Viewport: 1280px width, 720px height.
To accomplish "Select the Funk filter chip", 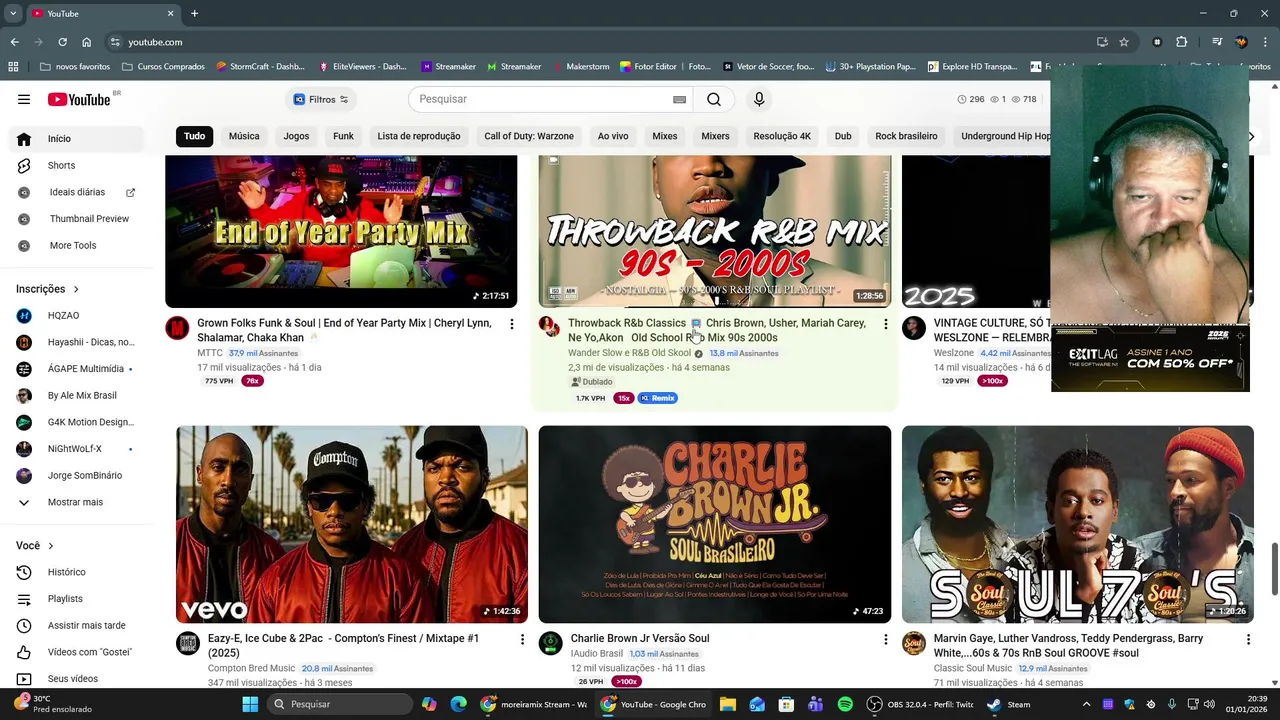I will click(x=343, y=136).
